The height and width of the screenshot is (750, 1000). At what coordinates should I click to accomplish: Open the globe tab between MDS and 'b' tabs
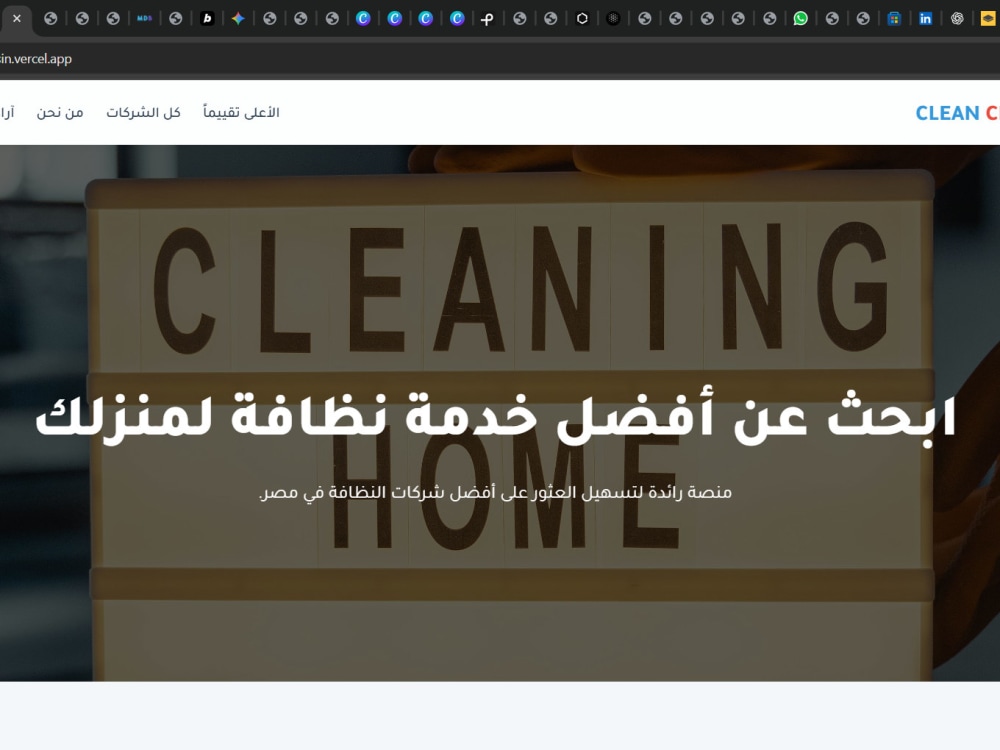pyautogui.click(x=175, y=18)
